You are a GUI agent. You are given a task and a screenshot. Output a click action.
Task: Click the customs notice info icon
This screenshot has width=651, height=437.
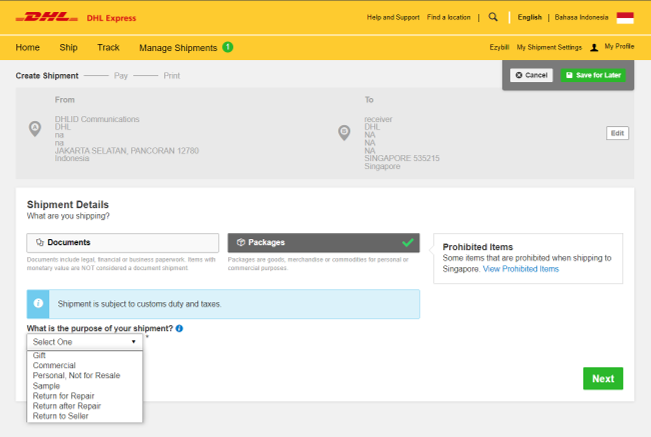point(38,303)
